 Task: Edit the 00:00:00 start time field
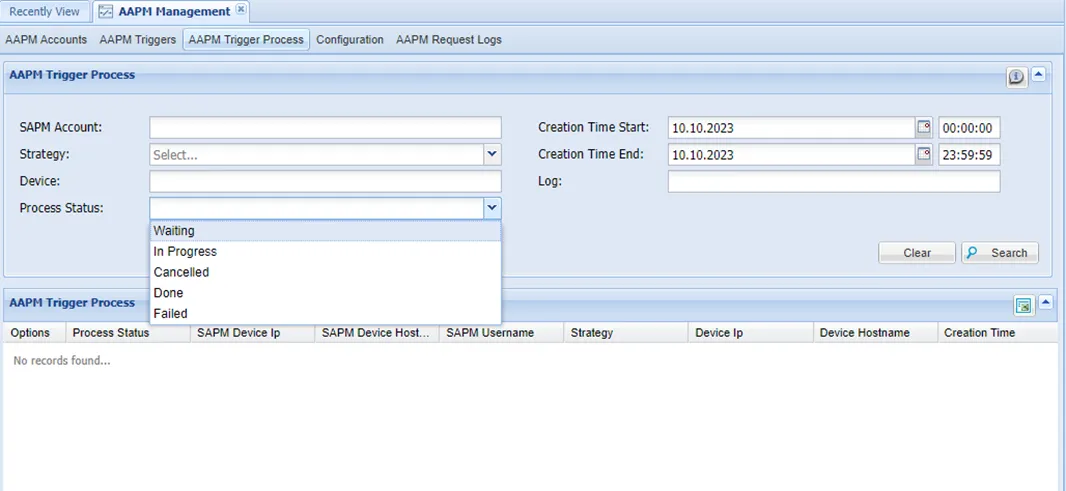[x=969, y=128]
